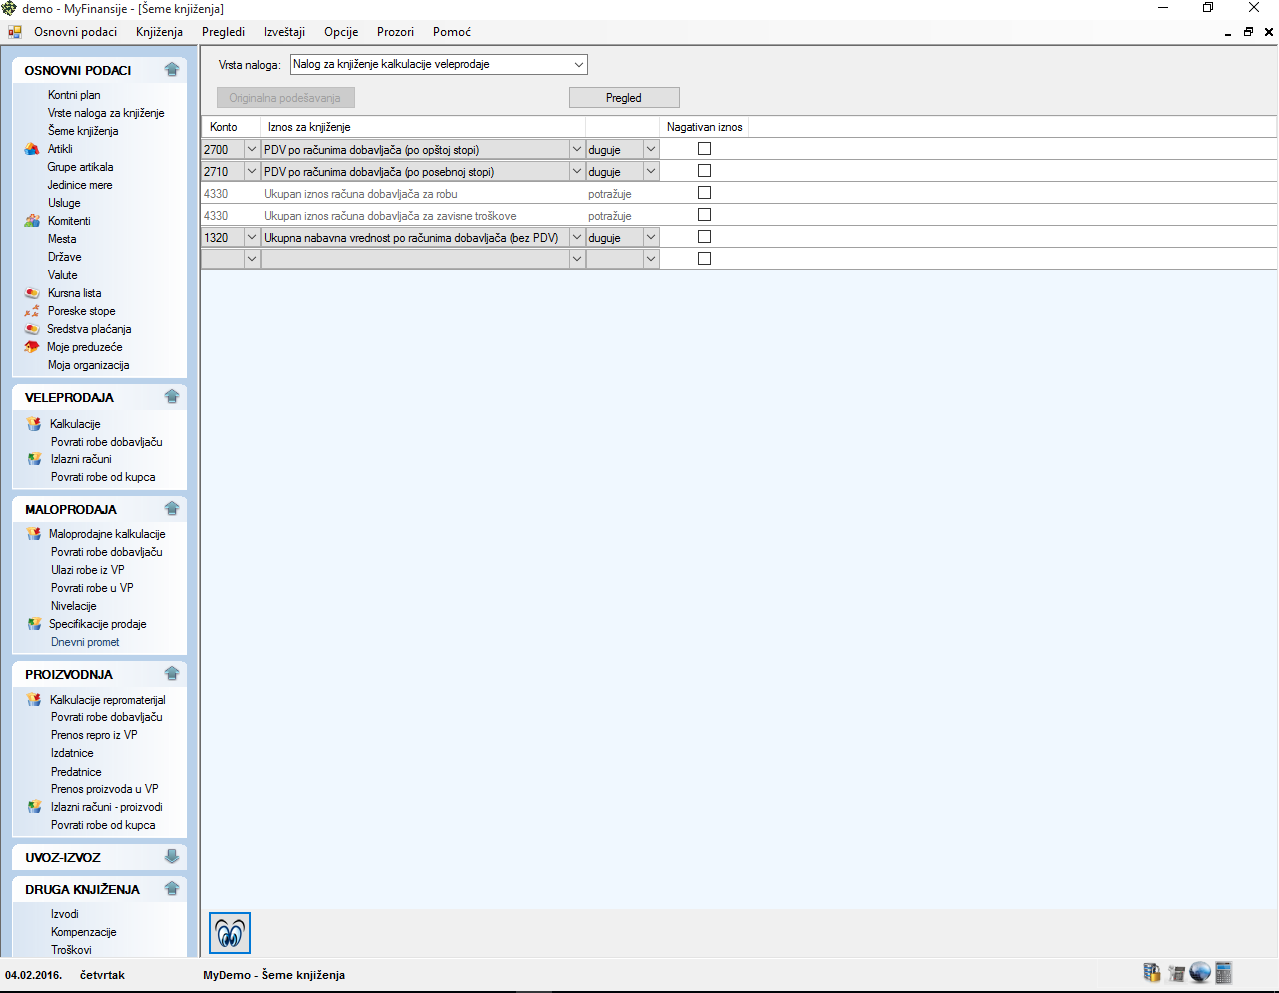Image resolution: width=1279 pixels, height=993 pixels.
Task: Check Negativan iznos for konto 2700 row
Action: (x=704, y=149)
